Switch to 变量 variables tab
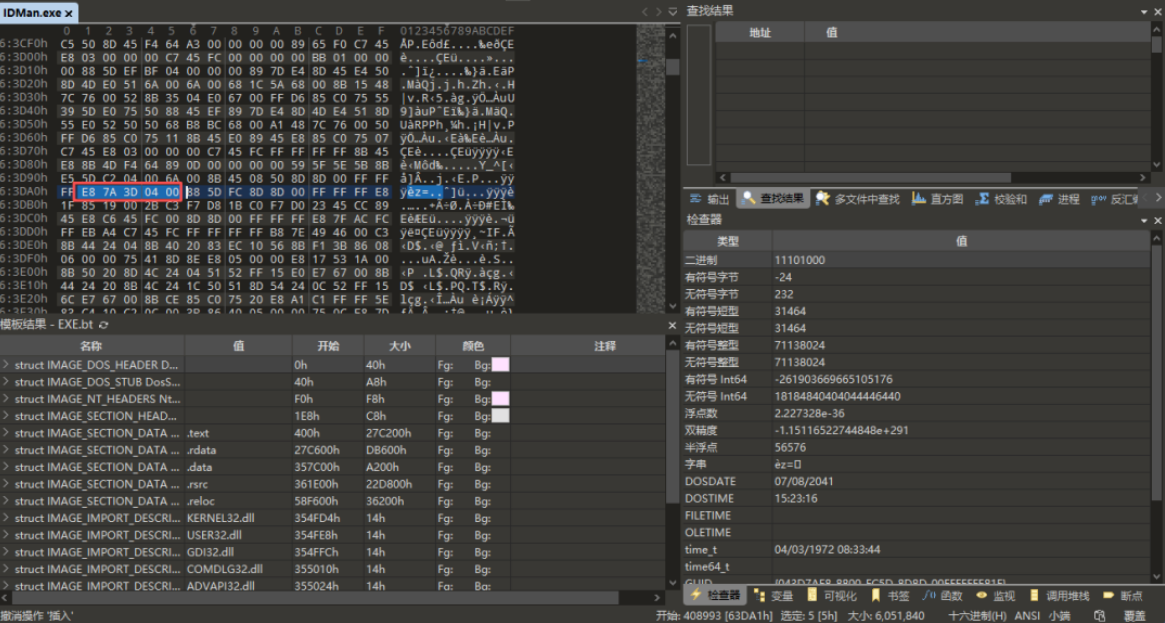Screen dimensions: 1165x623 point(773,596)
